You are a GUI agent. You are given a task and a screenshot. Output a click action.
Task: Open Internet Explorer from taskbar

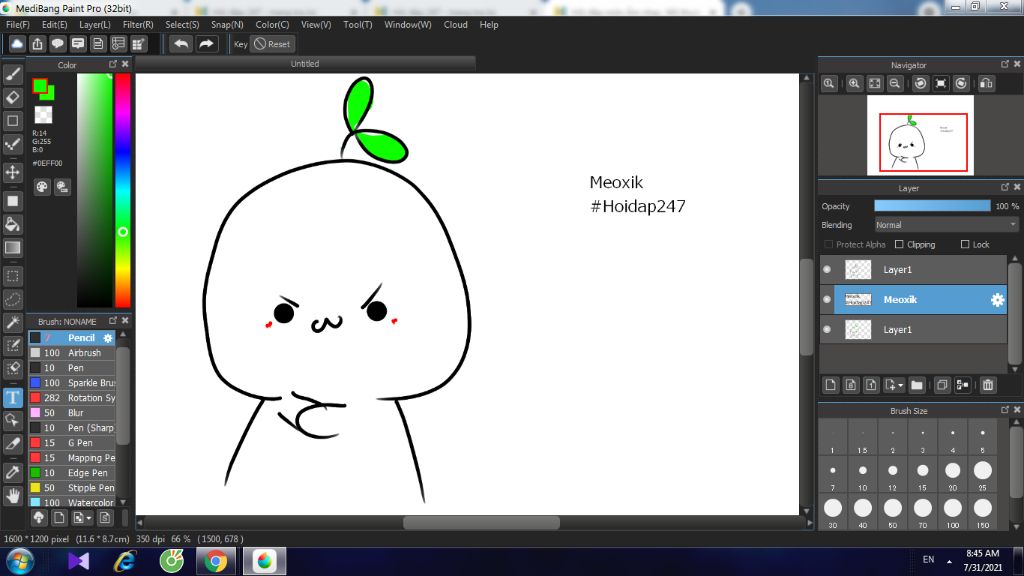(x=124, y=562)
